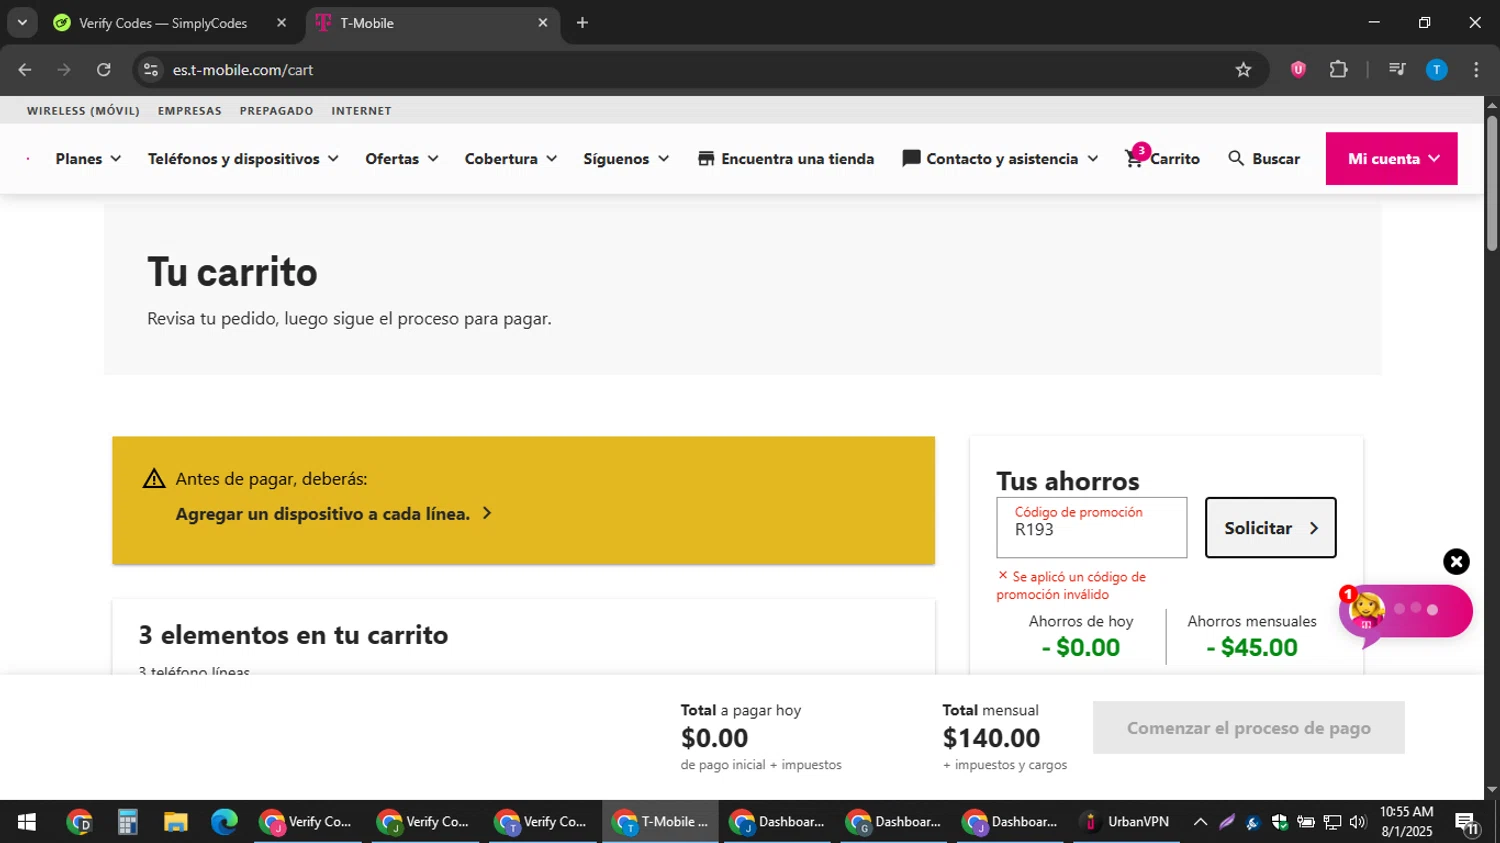
Task: Click the Buscar search magnifier icon
Action: coord(1236,158)
